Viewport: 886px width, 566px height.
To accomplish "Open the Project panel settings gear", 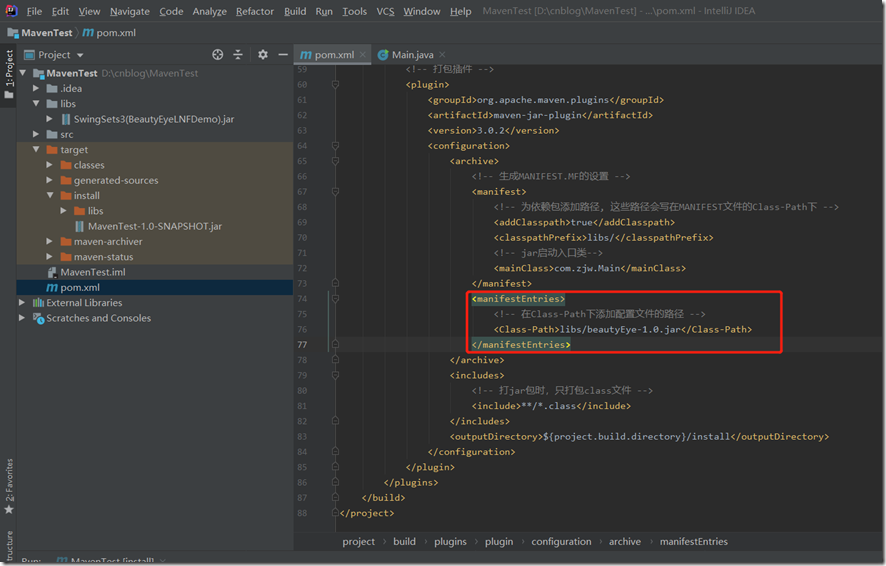I will (263, 55).
